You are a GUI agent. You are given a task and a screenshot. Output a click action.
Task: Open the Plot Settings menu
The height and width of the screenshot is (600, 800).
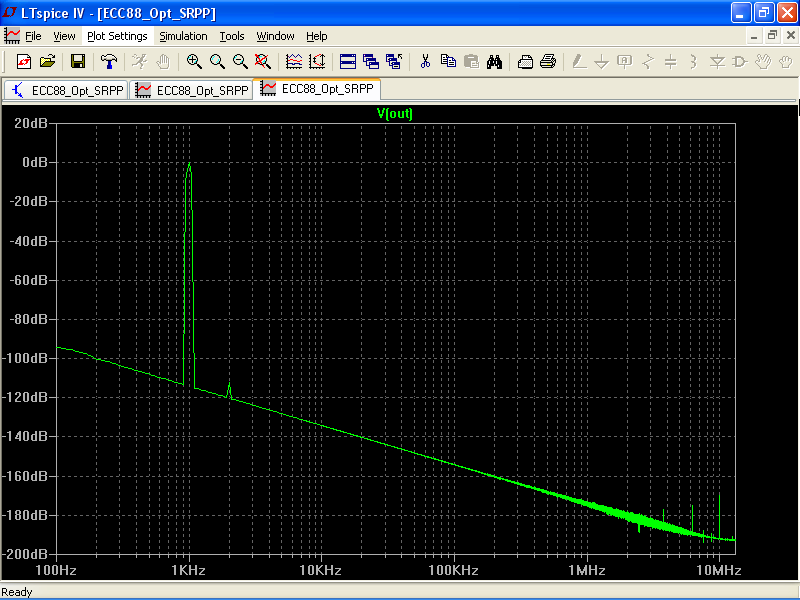pyautogui.click(x=117, y=36)
